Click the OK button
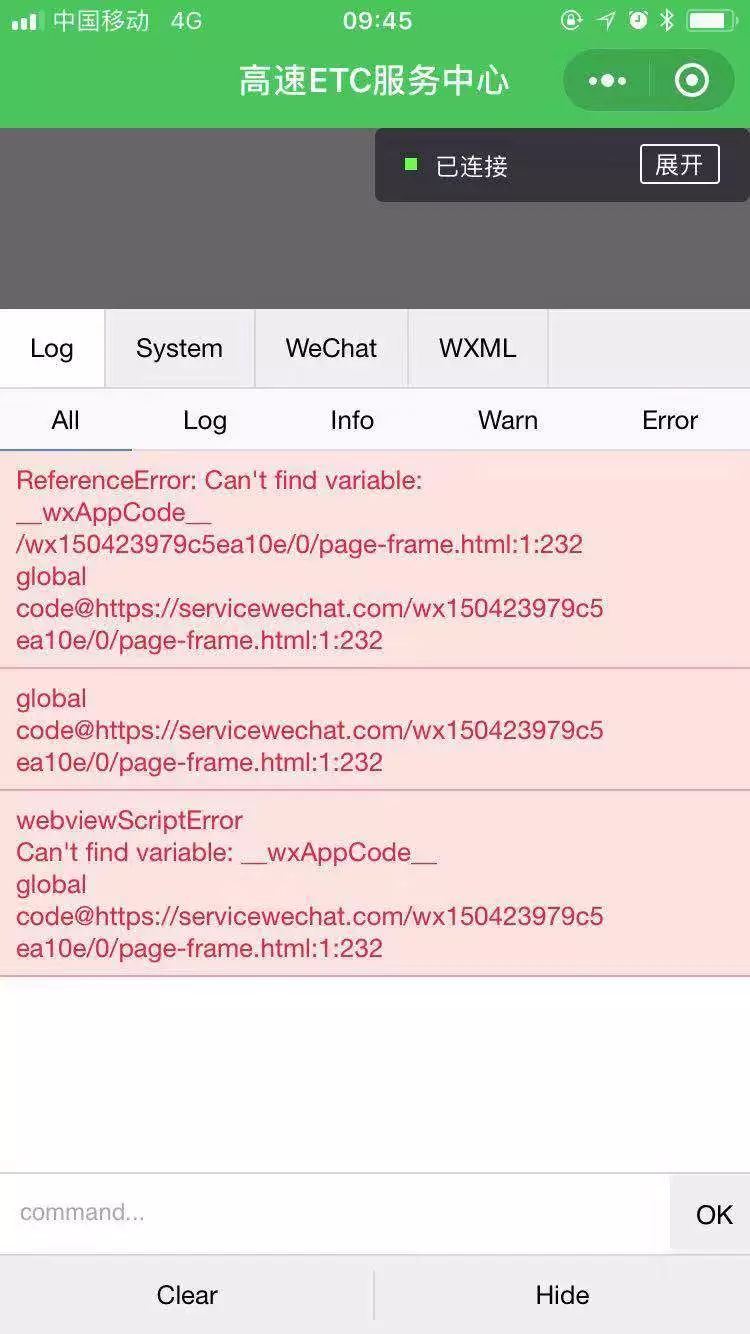Image resolution: width=750 pixels, height=1334 pixels. pyautogui.click(x=714, y=1214)
